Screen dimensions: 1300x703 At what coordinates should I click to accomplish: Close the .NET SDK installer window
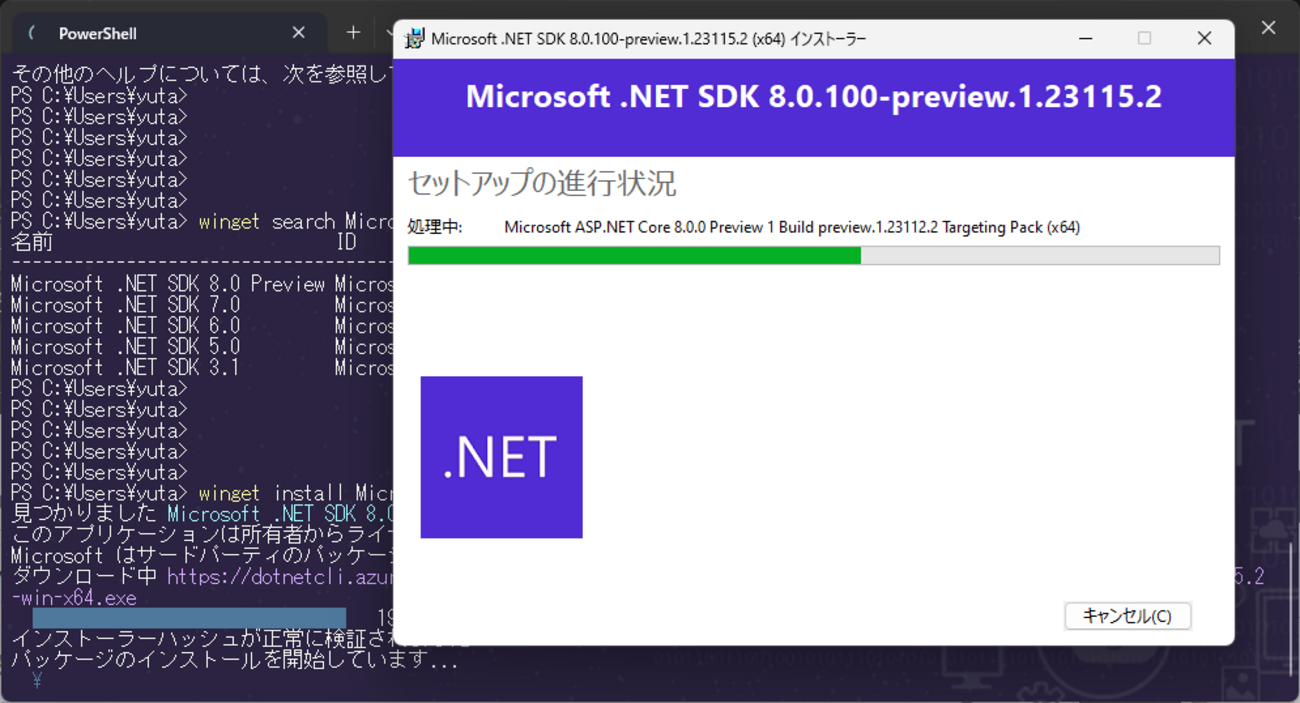pyautogui.click(x=1204, y=38)
